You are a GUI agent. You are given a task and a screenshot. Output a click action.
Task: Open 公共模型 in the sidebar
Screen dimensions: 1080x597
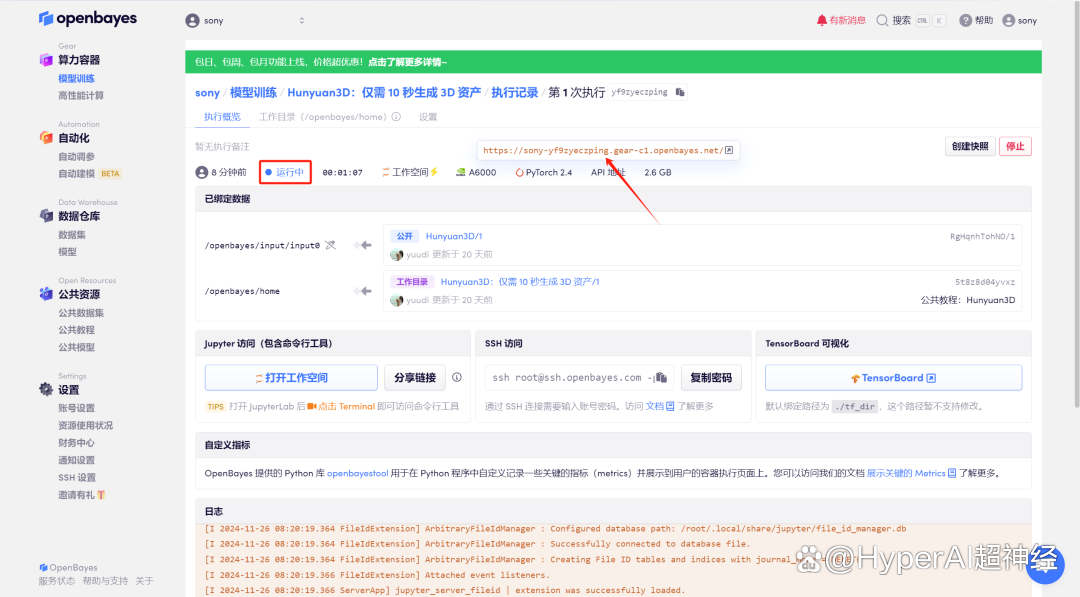[x=76, y=347]
